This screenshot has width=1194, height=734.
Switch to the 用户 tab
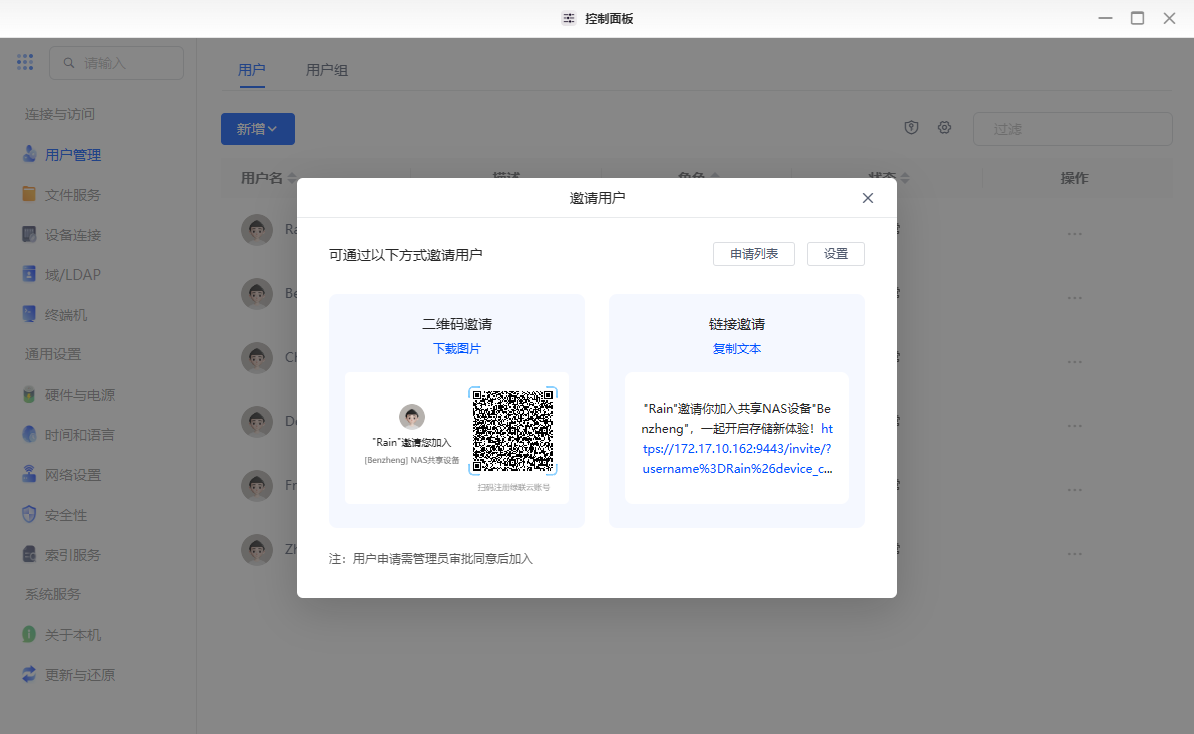pos(251,70)
